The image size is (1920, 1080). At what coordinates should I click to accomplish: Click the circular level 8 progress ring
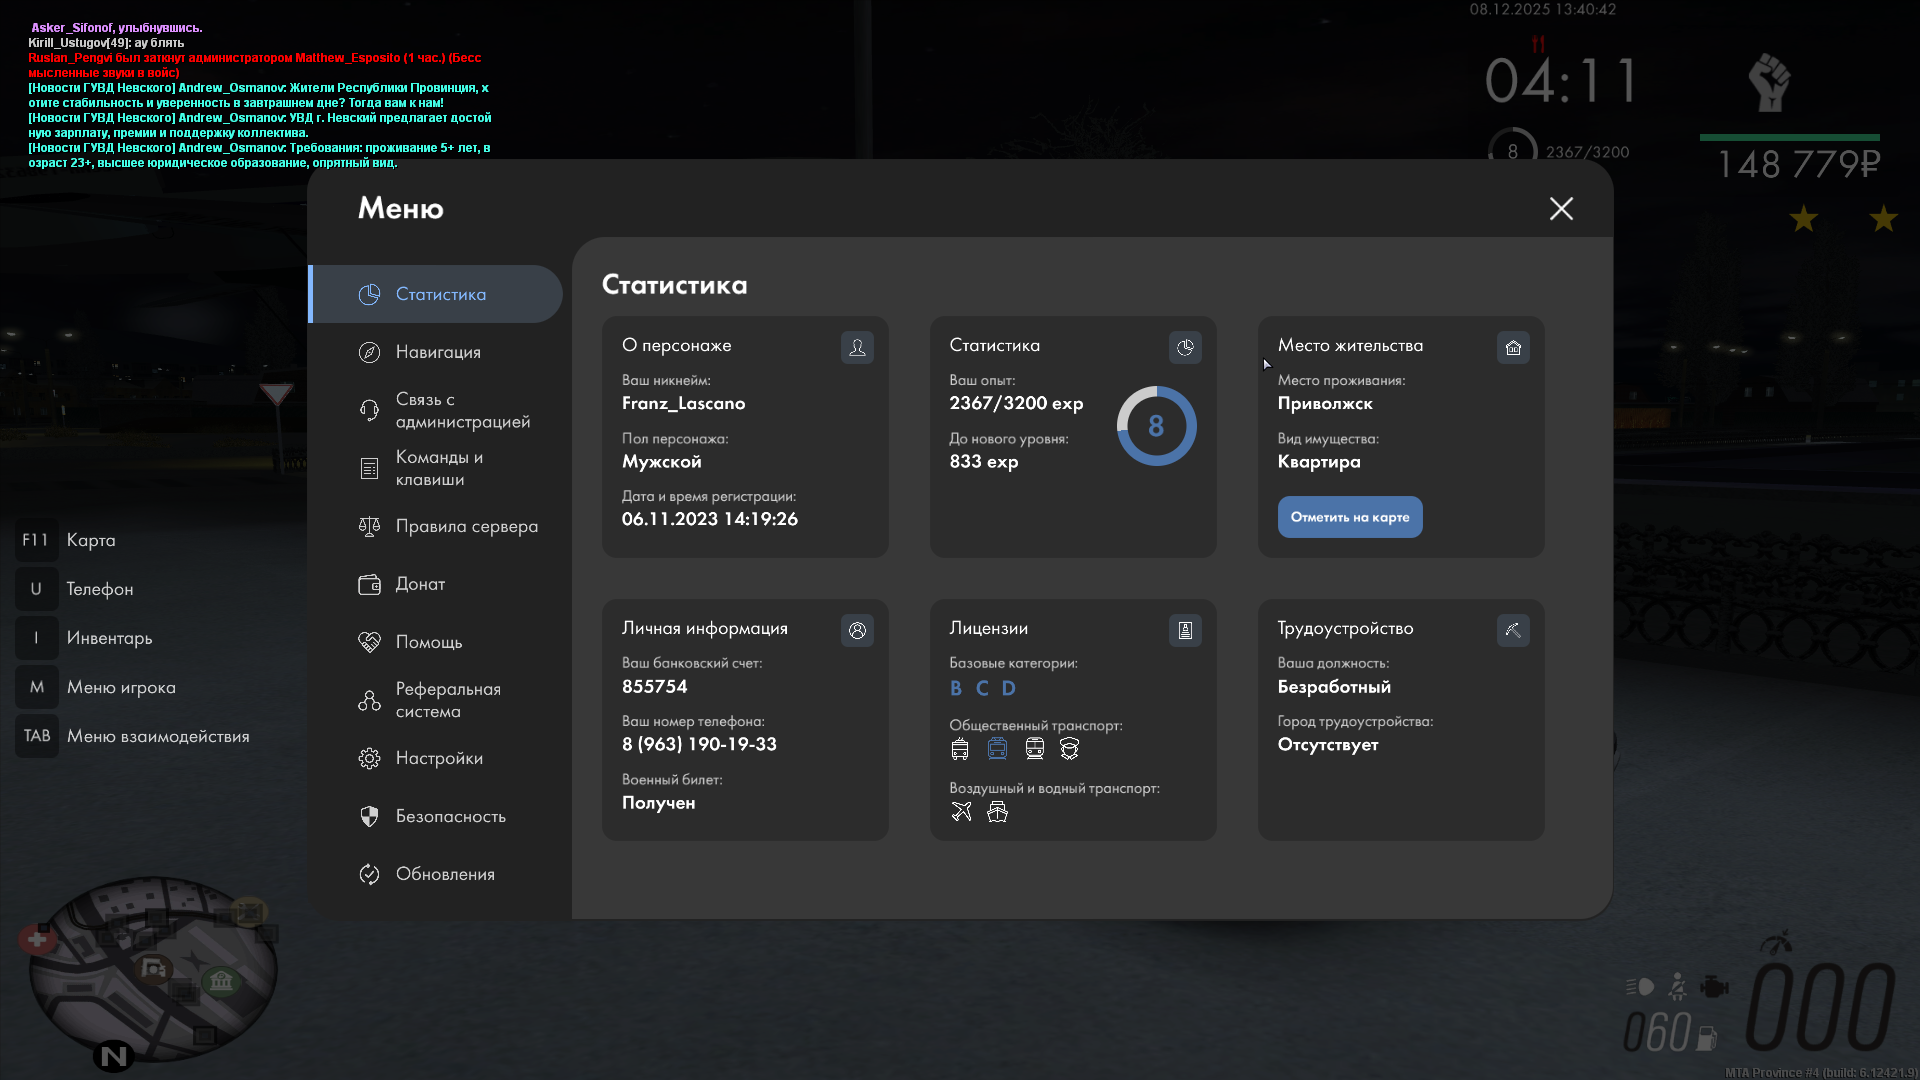1156,426
